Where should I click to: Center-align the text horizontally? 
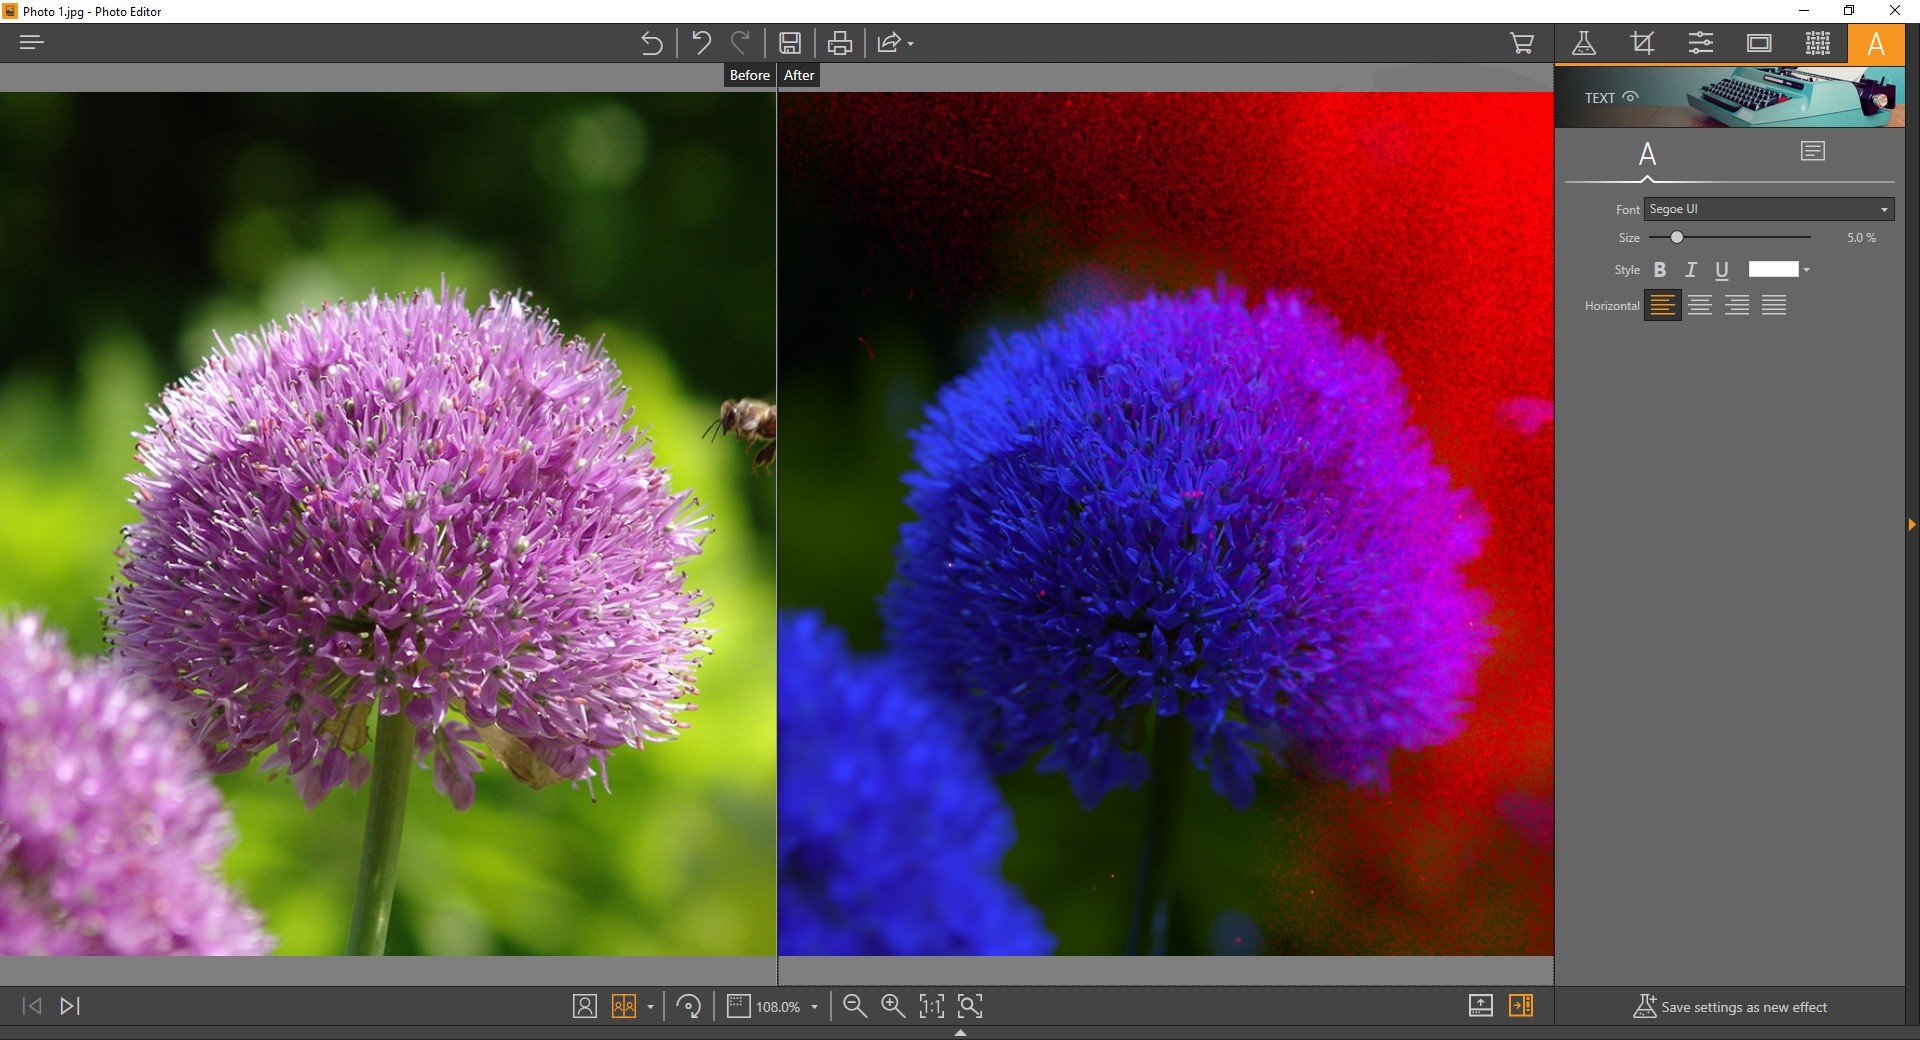click(1700, 305)
